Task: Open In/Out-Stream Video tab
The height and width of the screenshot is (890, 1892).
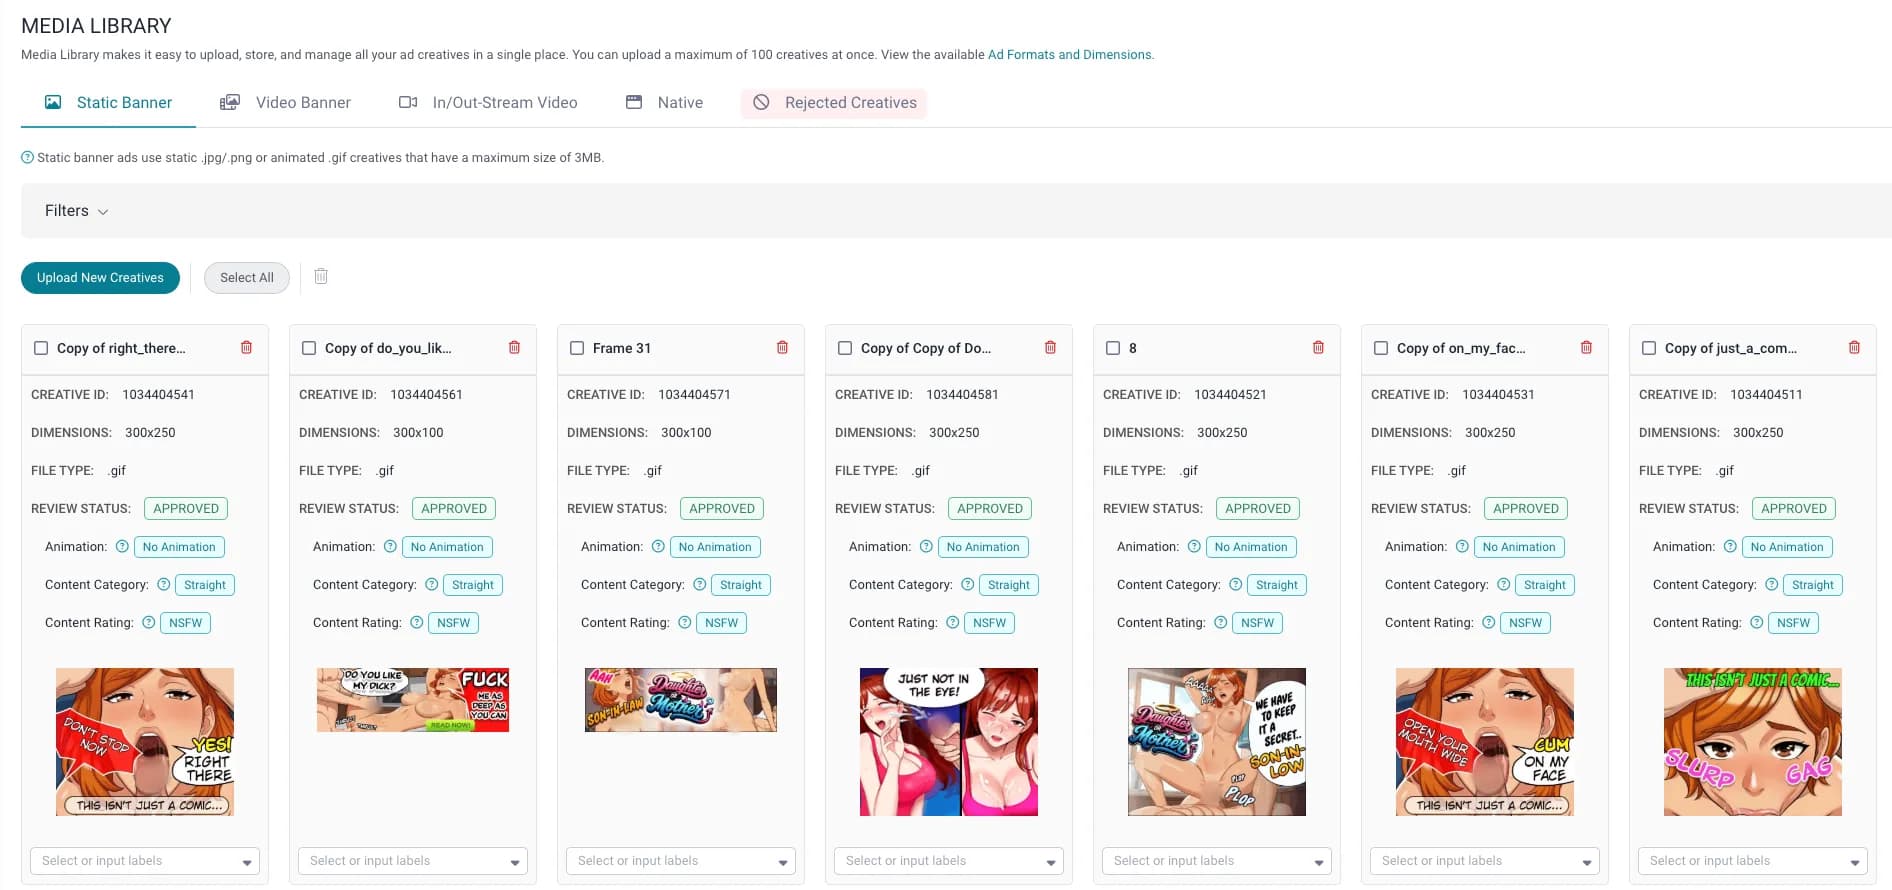Action: tap(488, 103)
